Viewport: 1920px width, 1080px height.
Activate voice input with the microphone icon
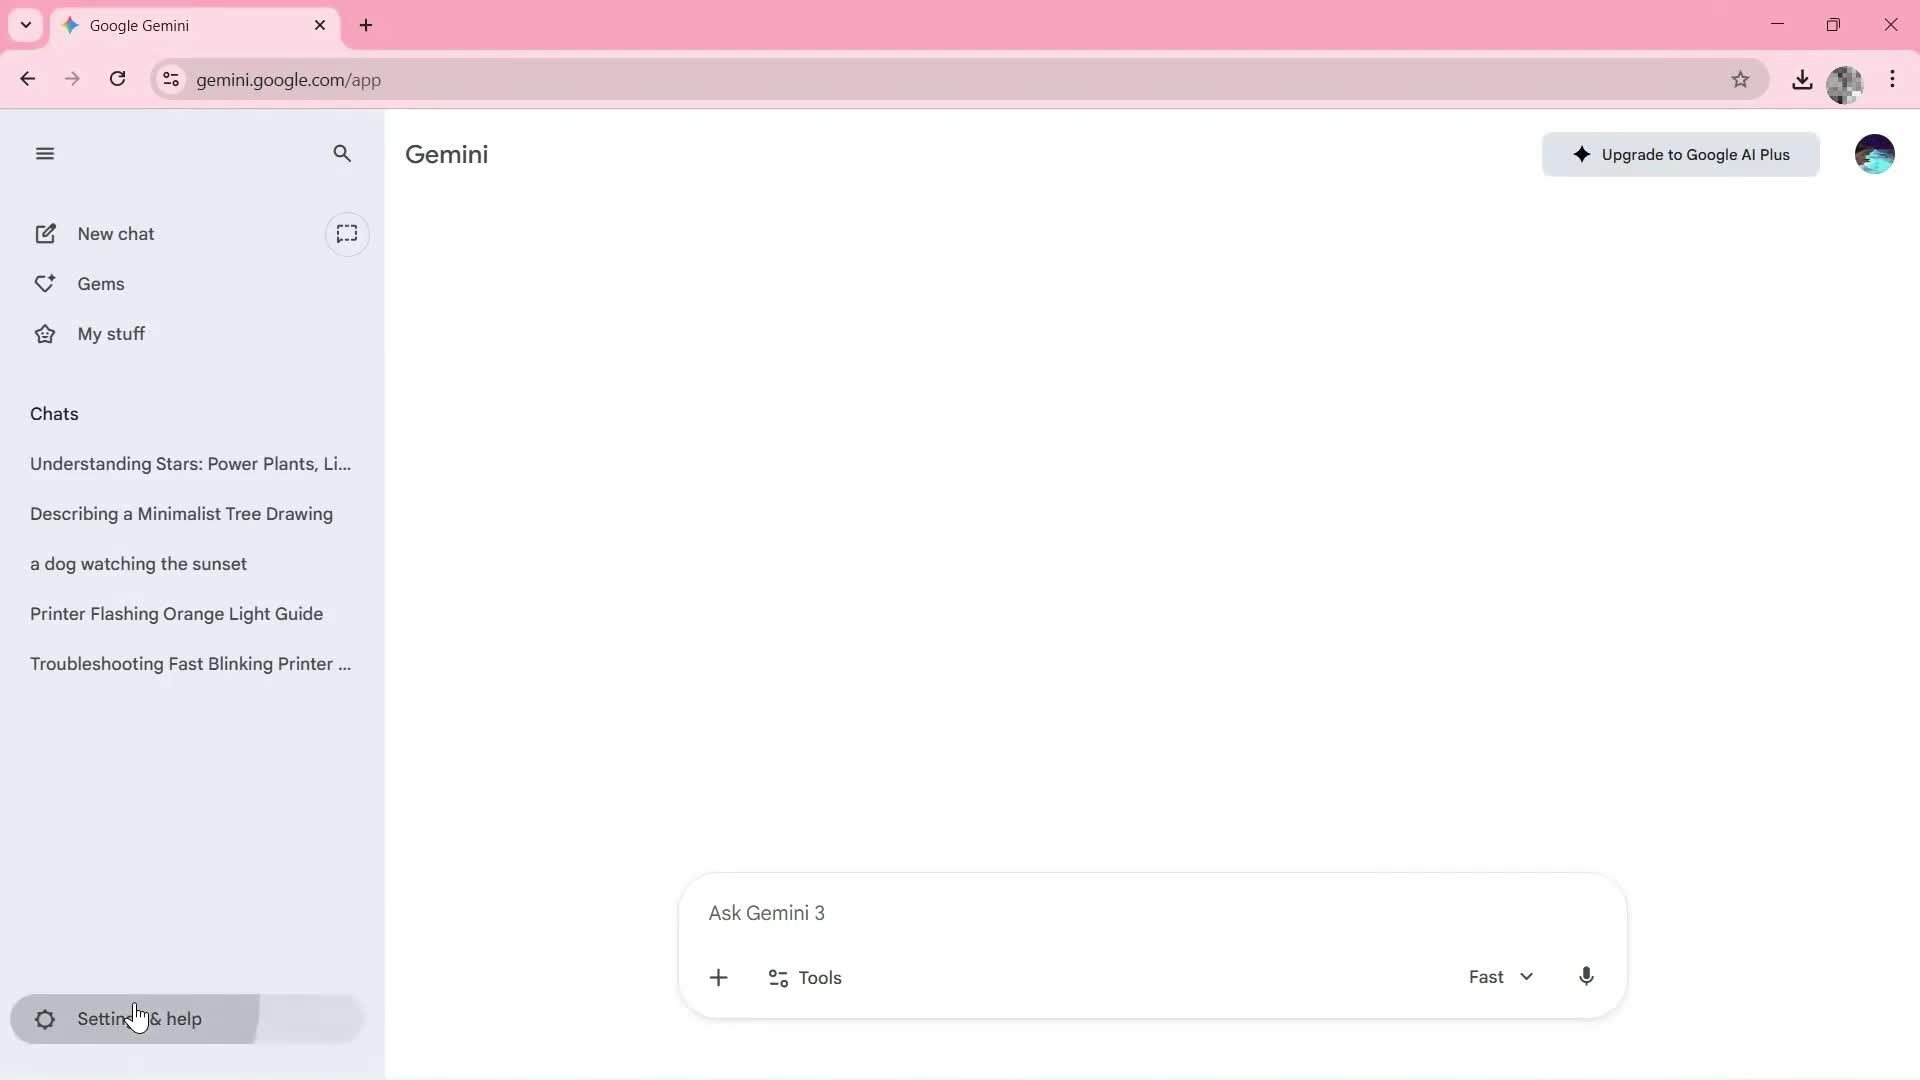click(1586, 977)
